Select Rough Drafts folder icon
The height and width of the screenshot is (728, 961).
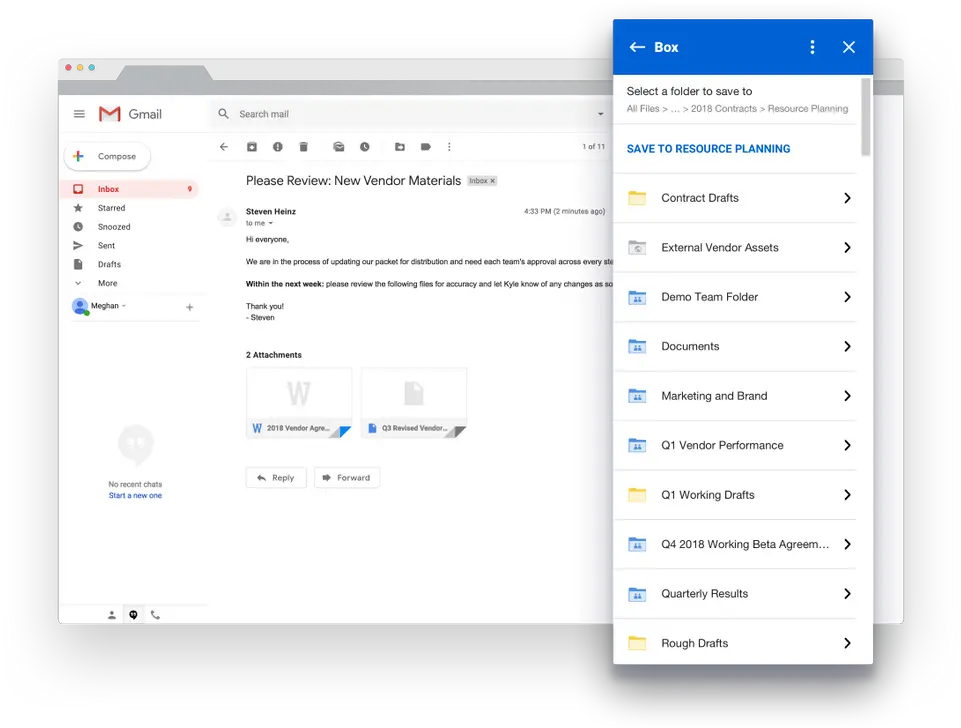637,643
